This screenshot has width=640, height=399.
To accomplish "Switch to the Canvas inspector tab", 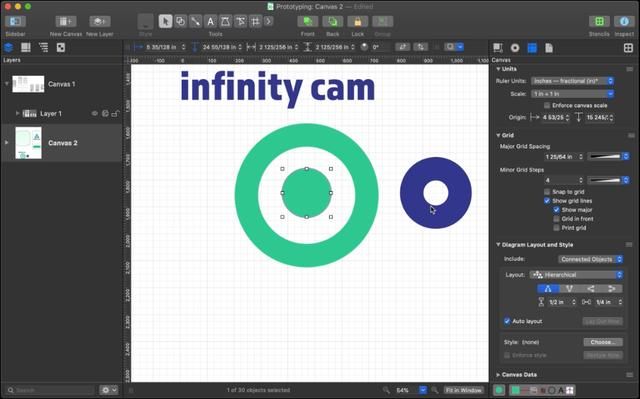I will coord(532,48).
